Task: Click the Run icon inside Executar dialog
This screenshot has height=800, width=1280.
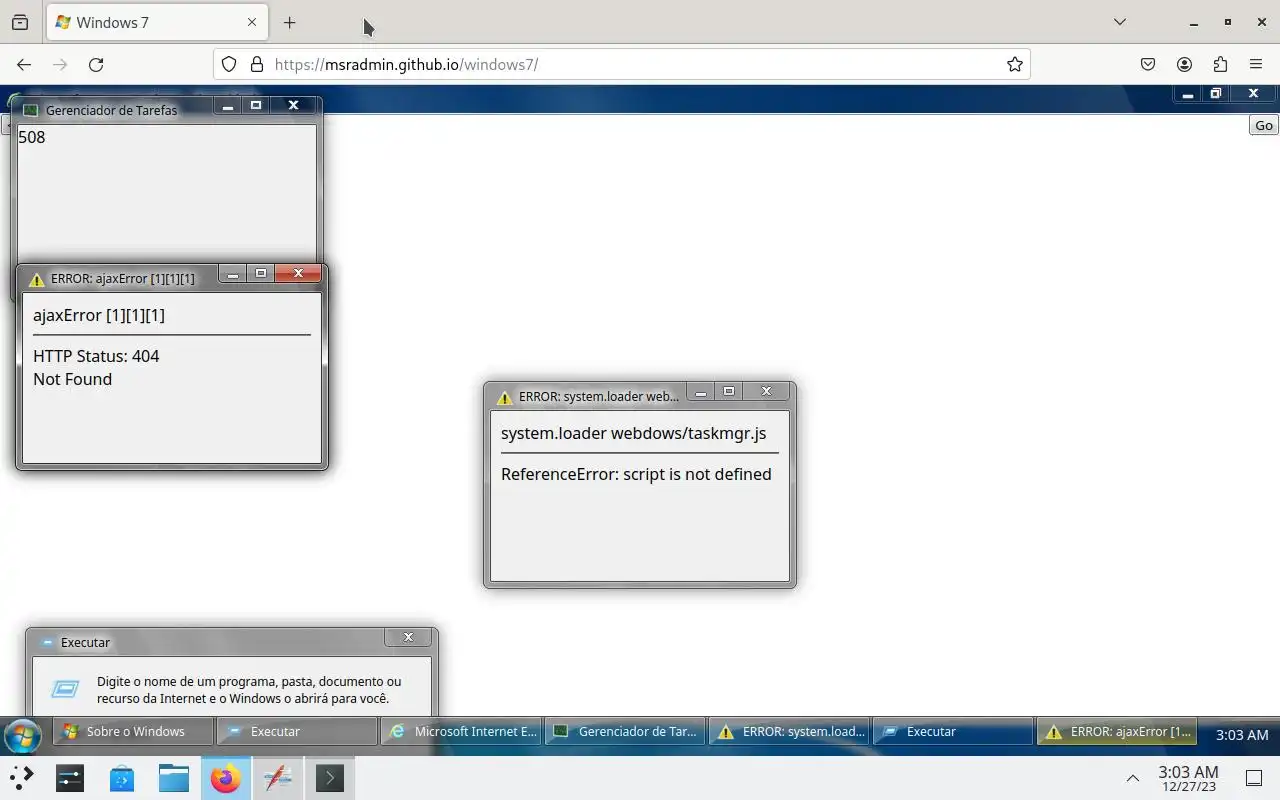Action: 65,689
